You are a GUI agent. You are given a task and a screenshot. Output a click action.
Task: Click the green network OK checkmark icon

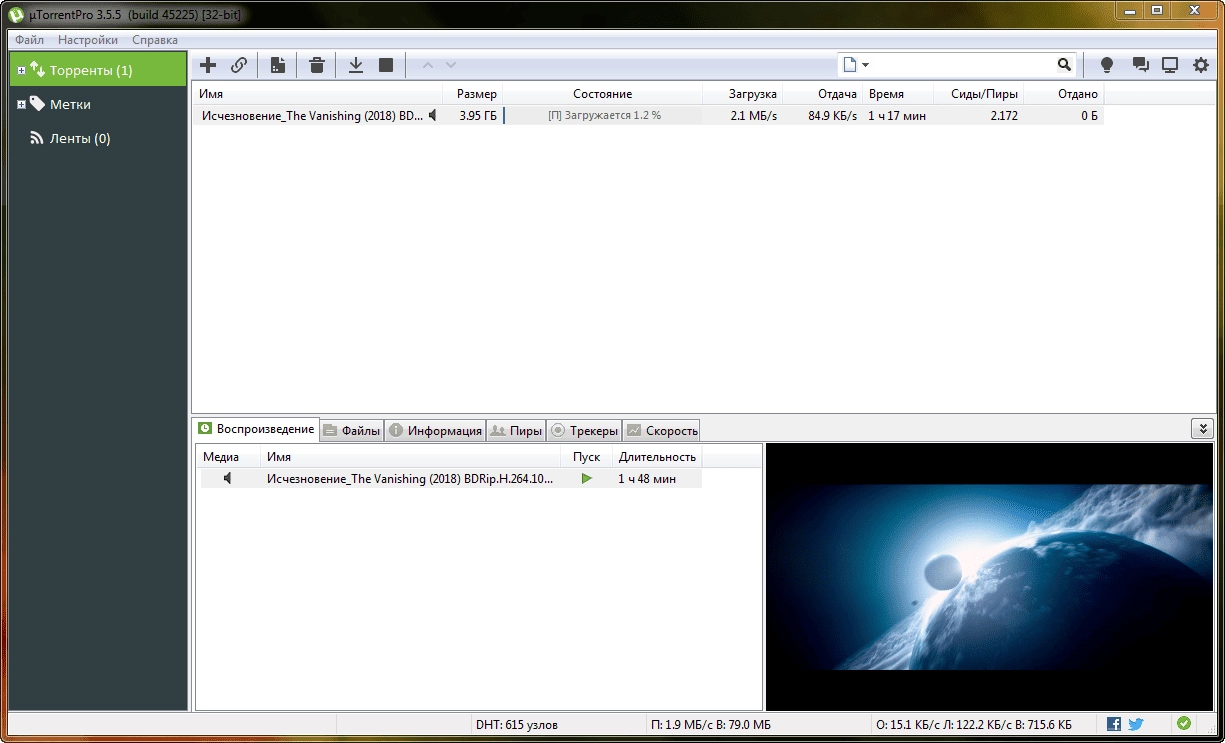tap(1184, 723)
